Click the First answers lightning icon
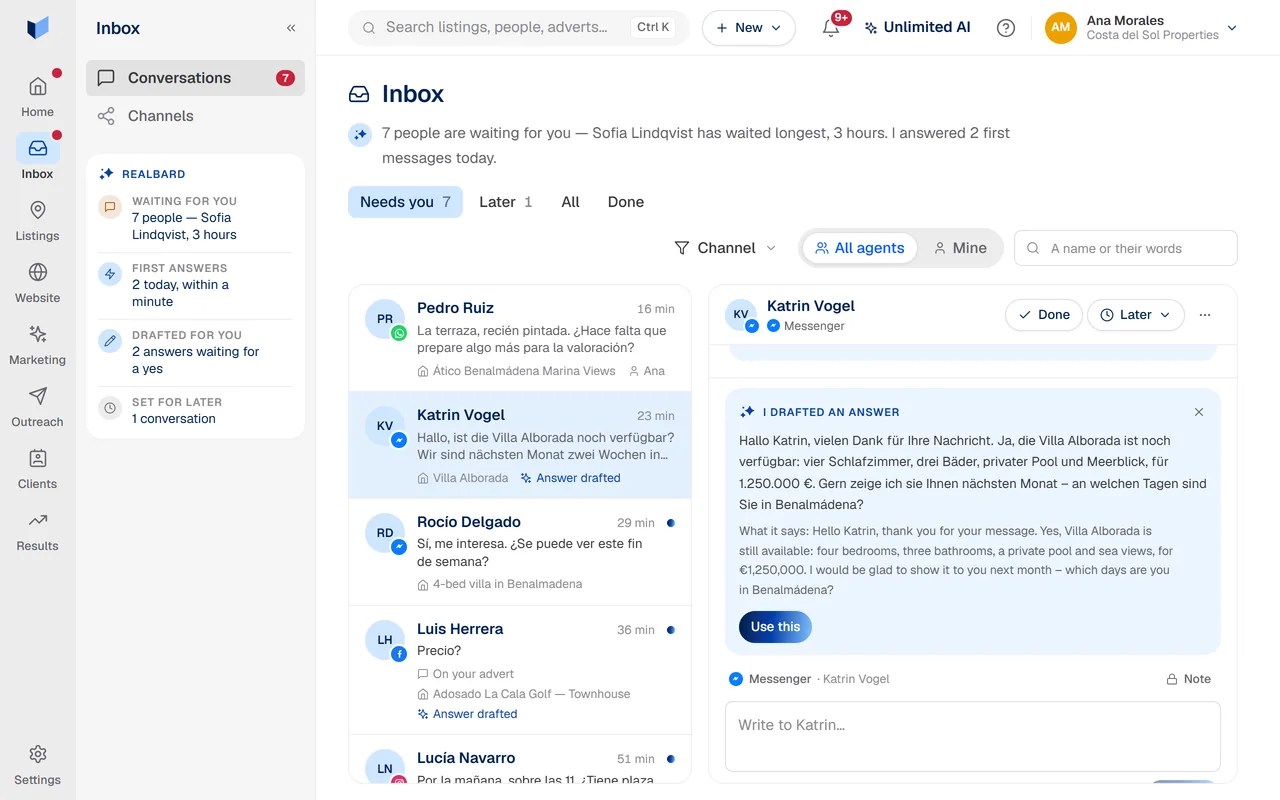The height and width of the screenshot is (800, 1280). pyautogui.click(x=110, y=274)
